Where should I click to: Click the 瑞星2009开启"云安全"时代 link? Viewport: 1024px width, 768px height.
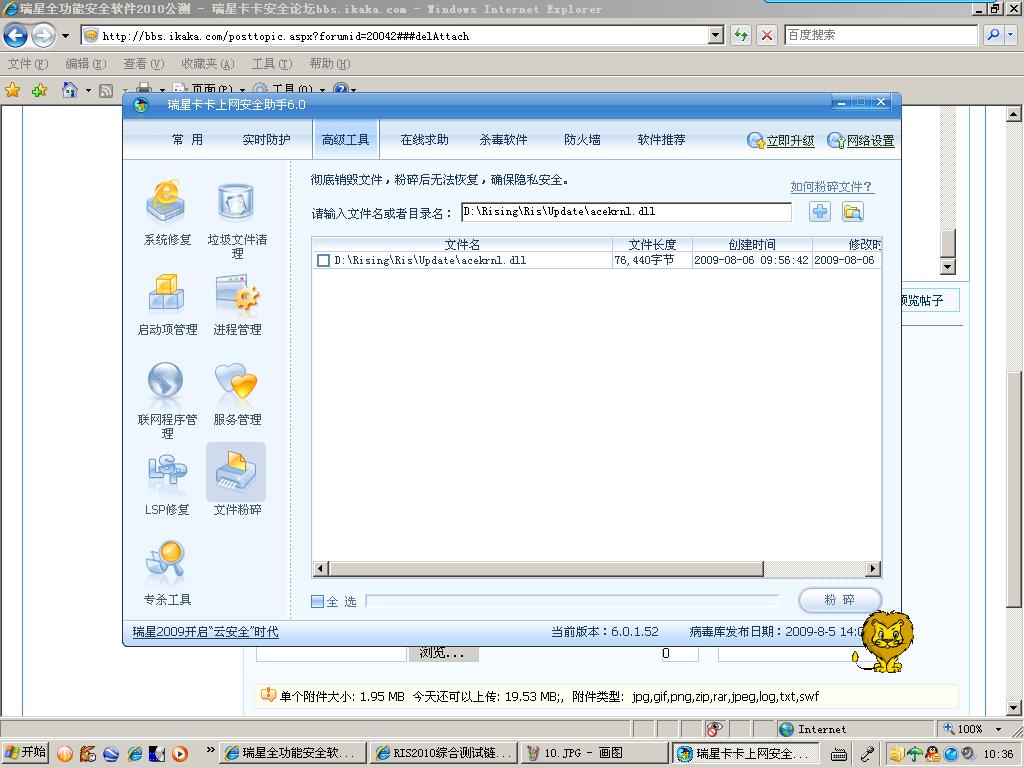[x=205, y=632]
